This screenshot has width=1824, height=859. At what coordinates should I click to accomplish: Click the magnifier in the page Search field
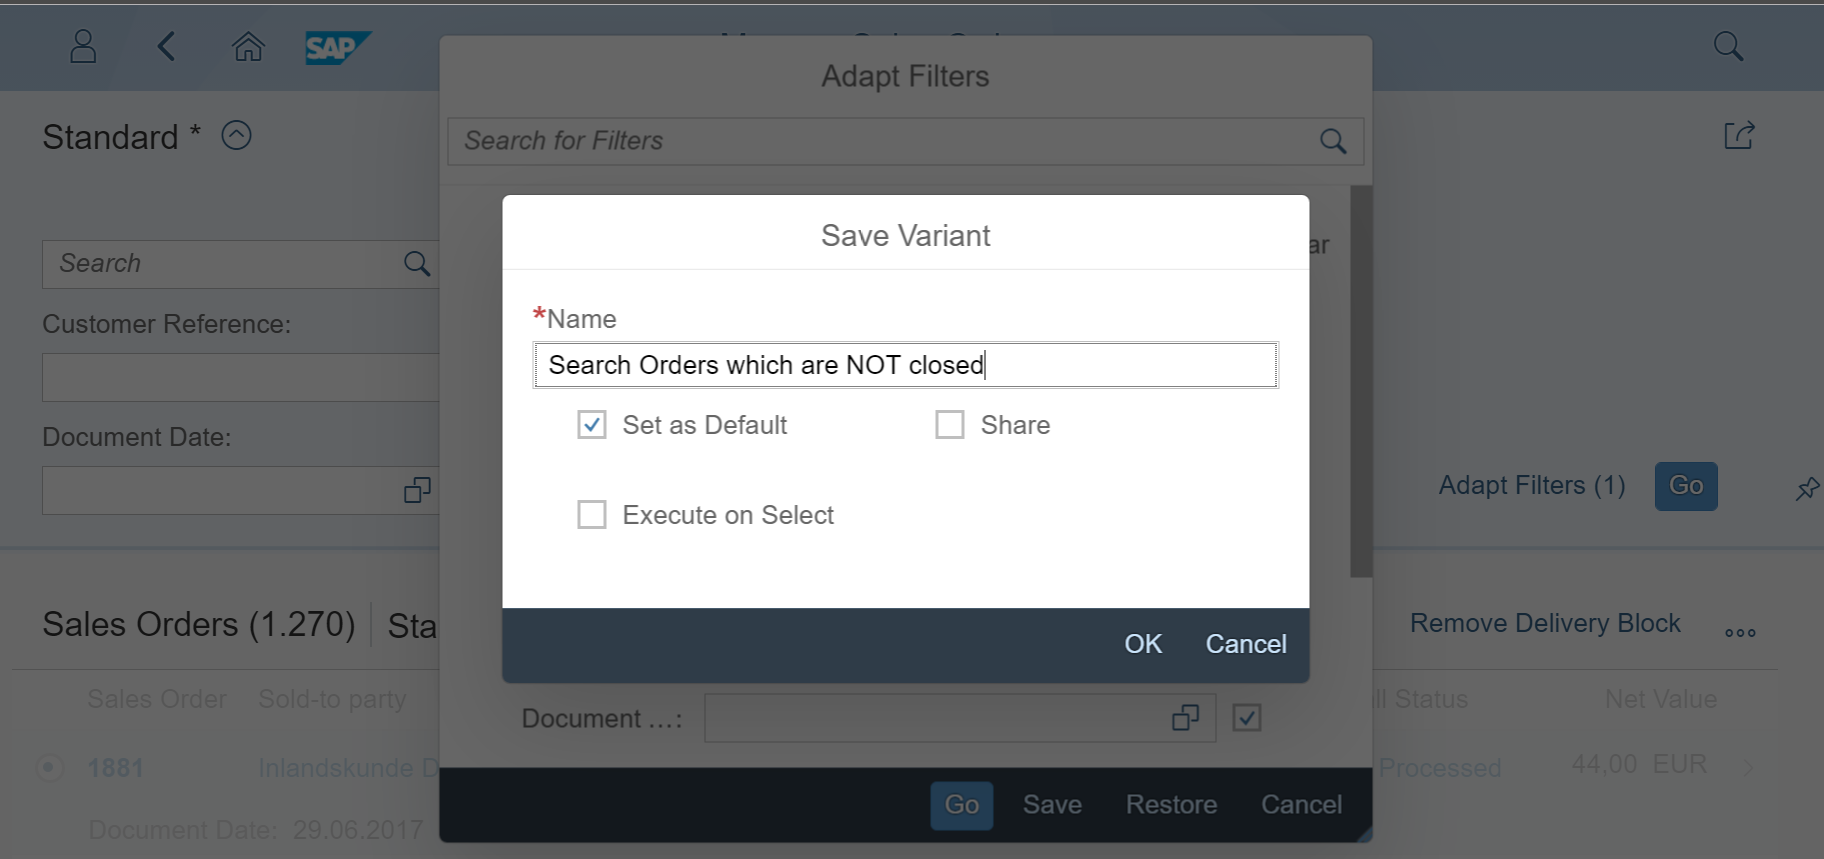click(x=417, y=264)
